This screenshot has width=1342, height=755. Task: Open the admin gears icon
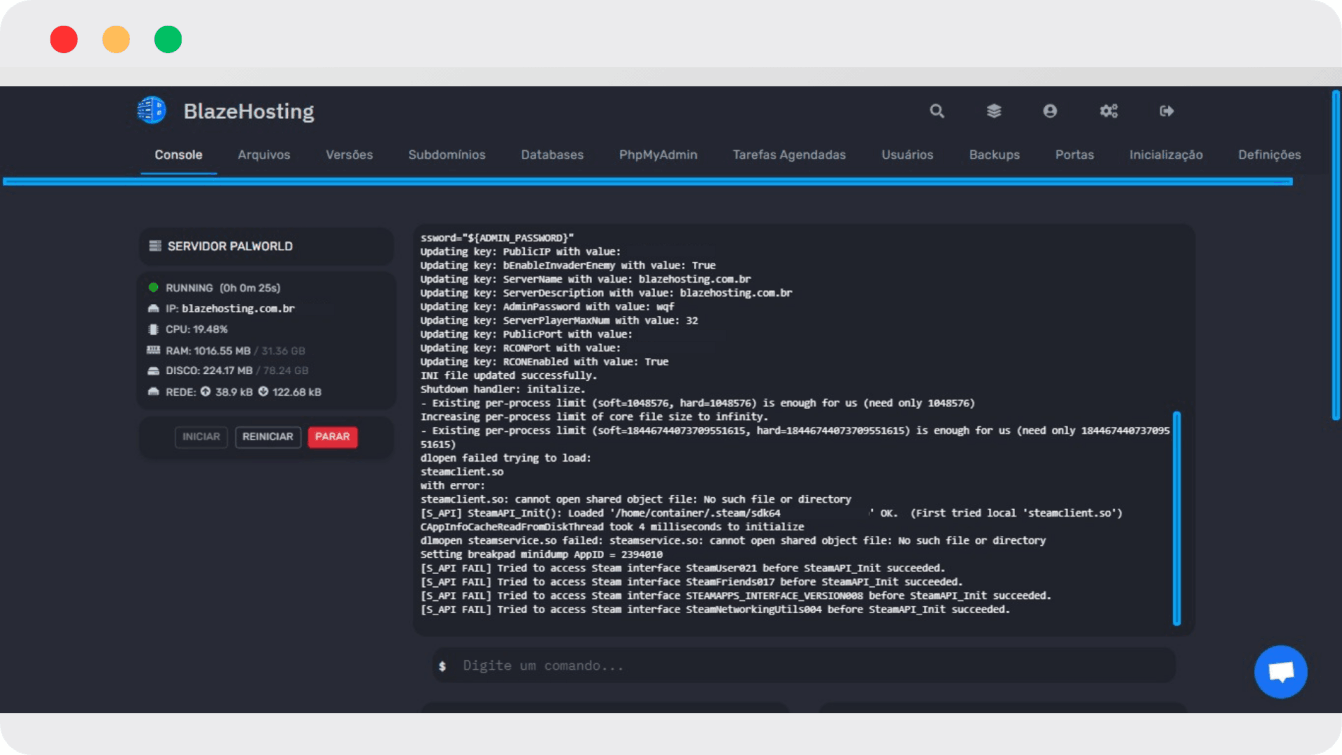click(x=1109, y=111)
